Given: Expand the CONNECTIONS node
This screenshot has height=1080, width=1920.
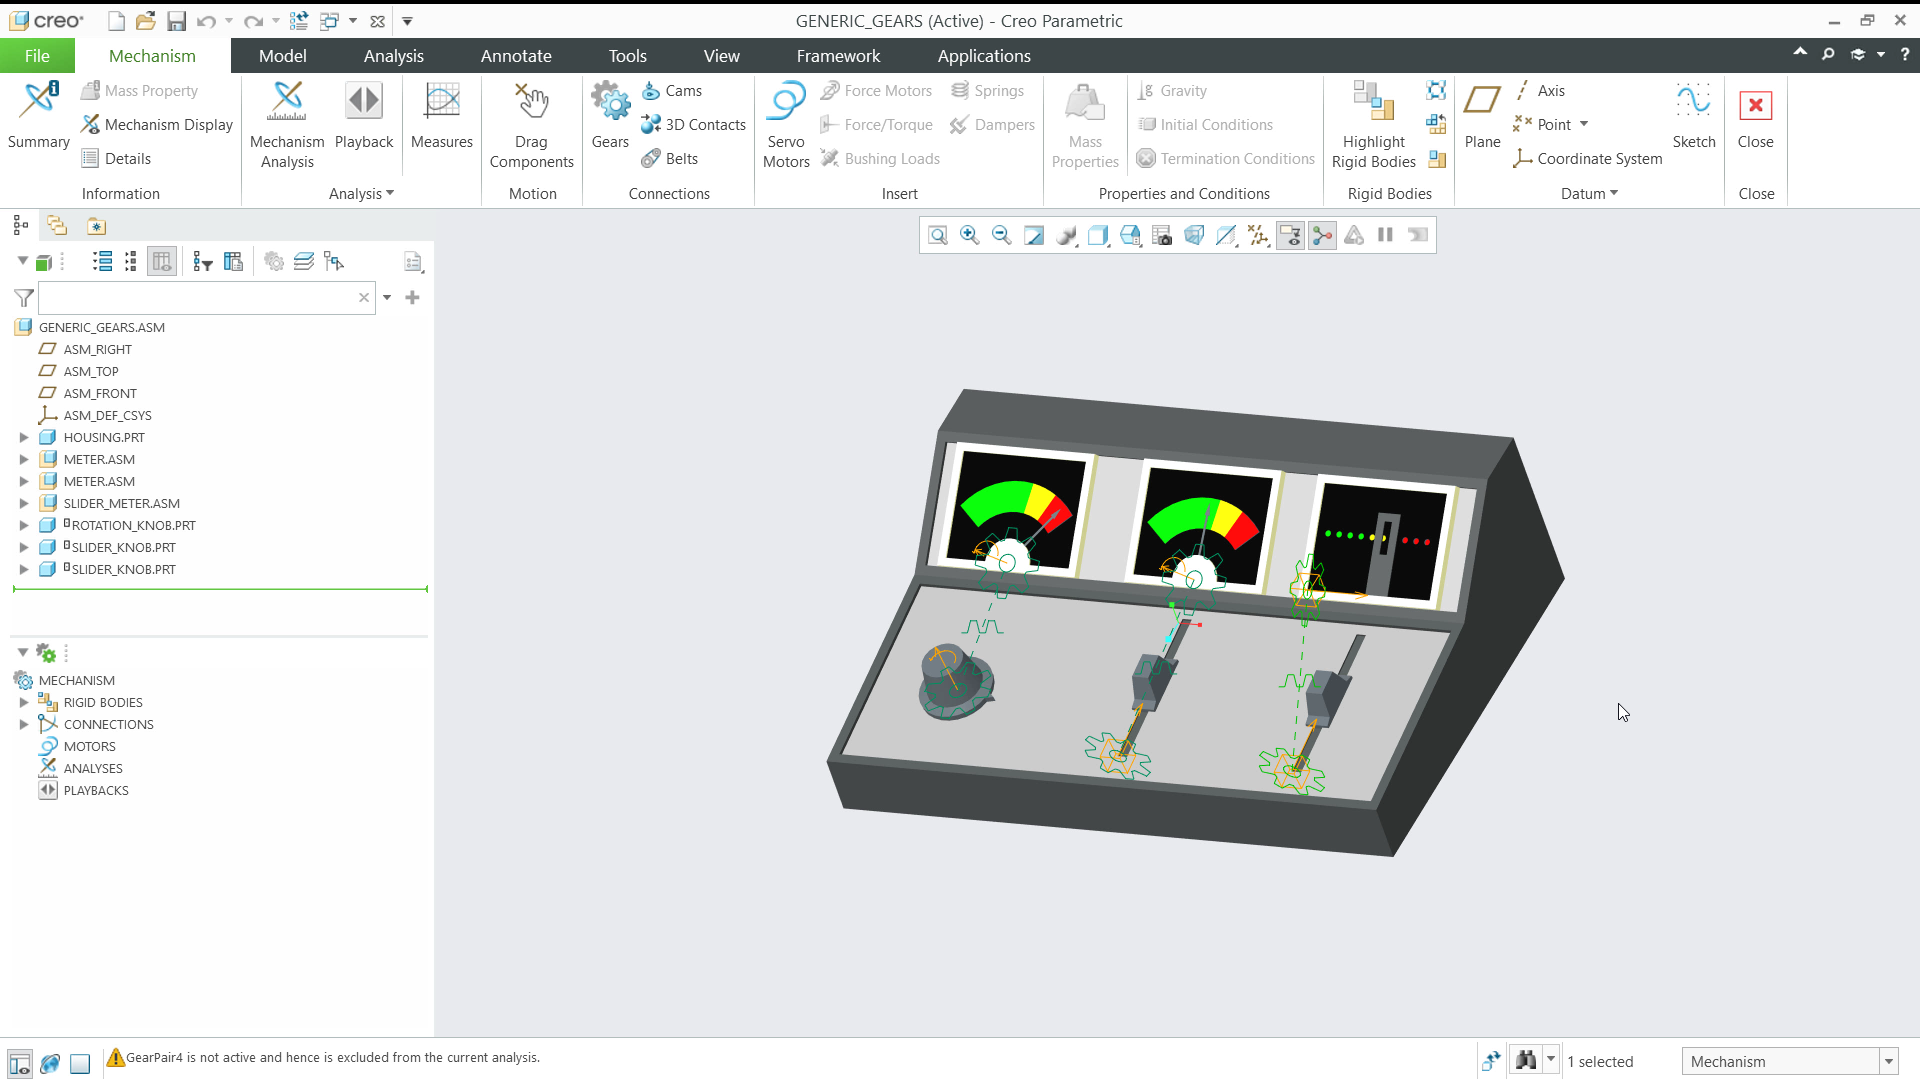Looking at the screenshot, I should pyautogui.click(x=24, y=725).
